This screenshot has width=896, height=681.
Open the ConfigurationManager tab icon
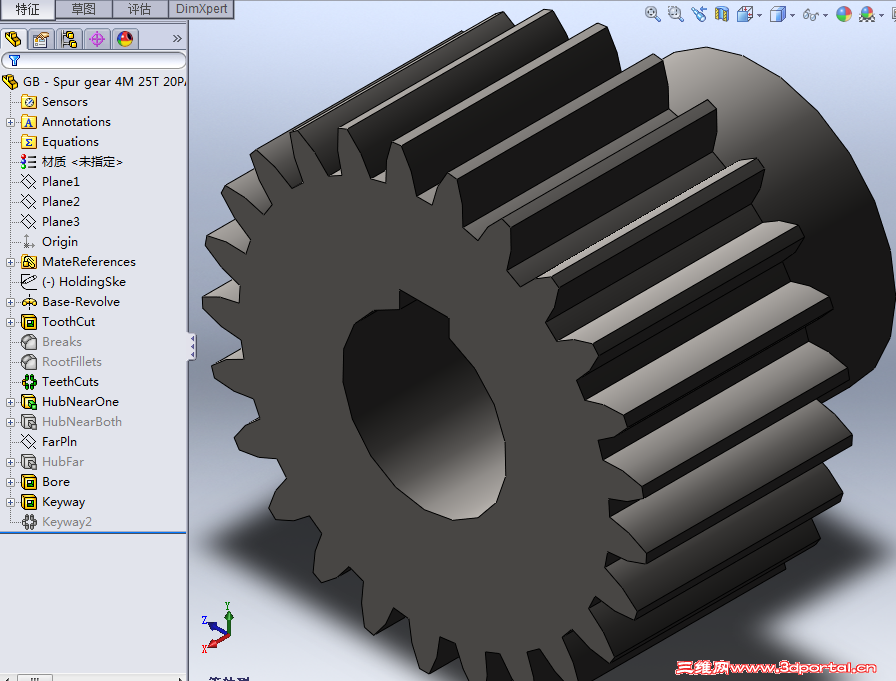[x=69, y=39]
